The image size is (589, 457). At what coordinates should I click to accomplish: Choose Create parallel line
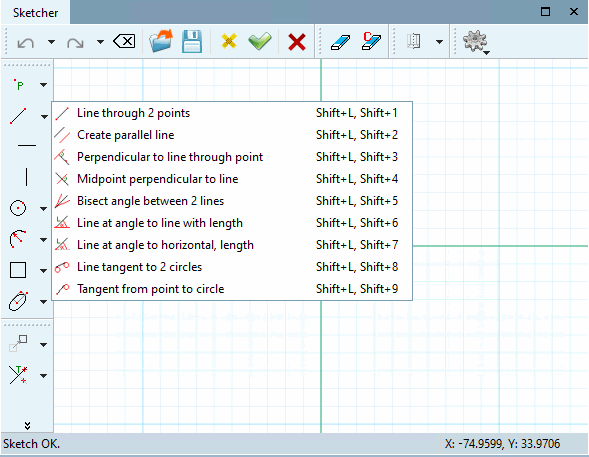(232, 135)
